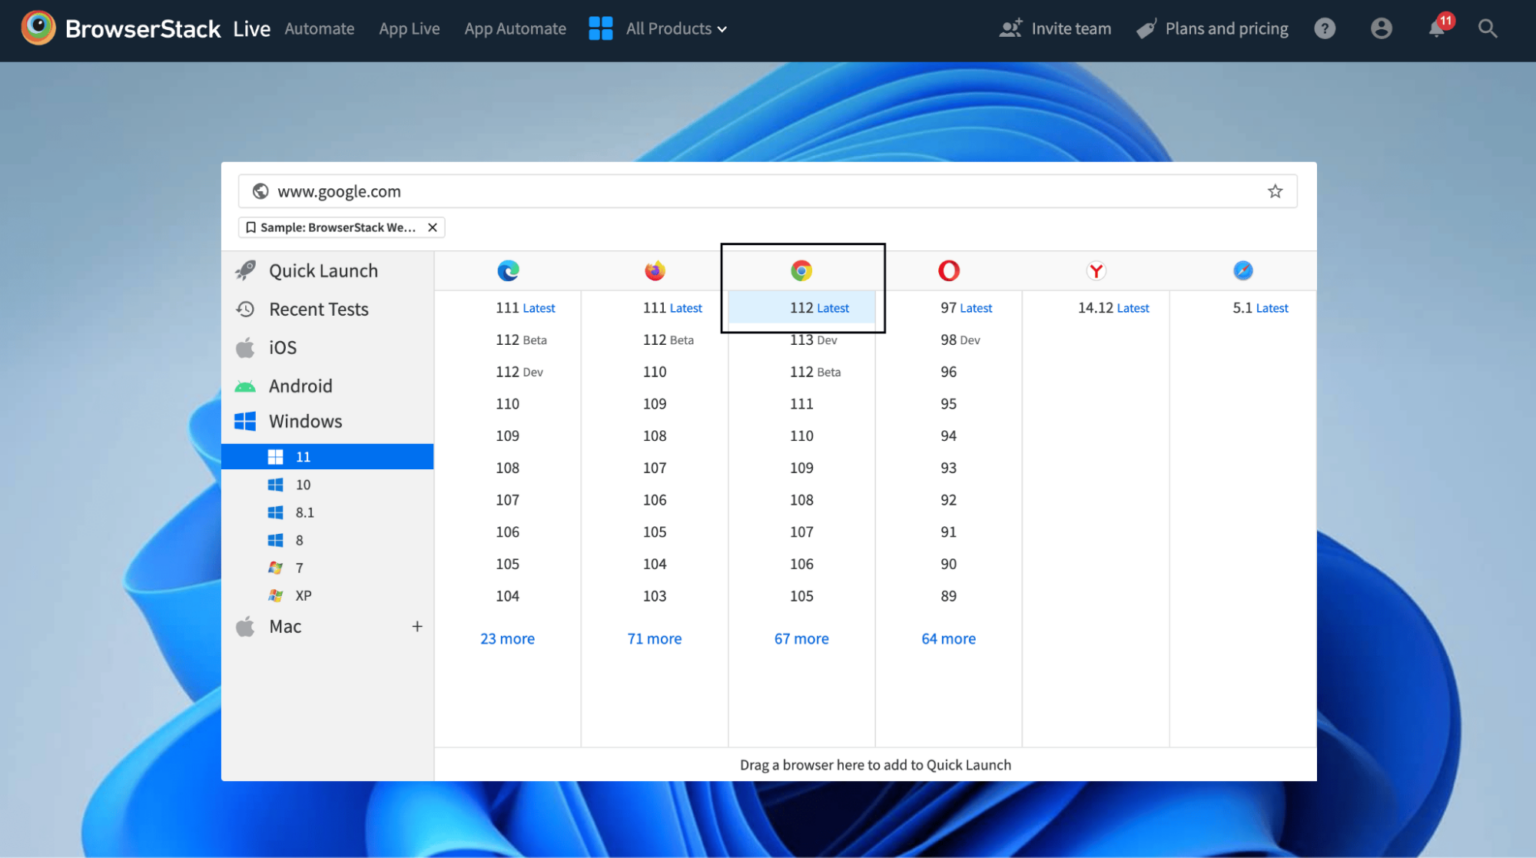Open the Recent Tests menu item

tap(318, 309)
